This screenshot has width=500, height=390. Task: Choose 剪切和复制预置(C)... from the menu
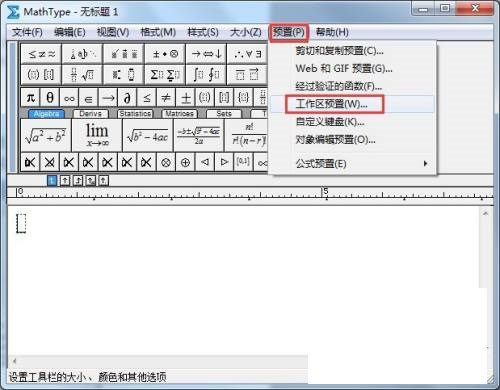pos(353,51)
